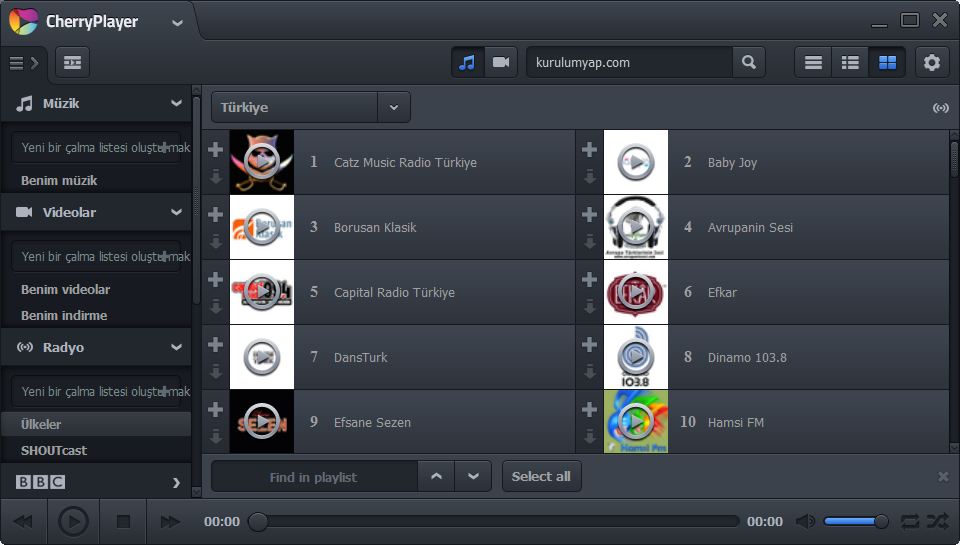Download Baby Joy with the arrow icon

[x=589, y=177]
